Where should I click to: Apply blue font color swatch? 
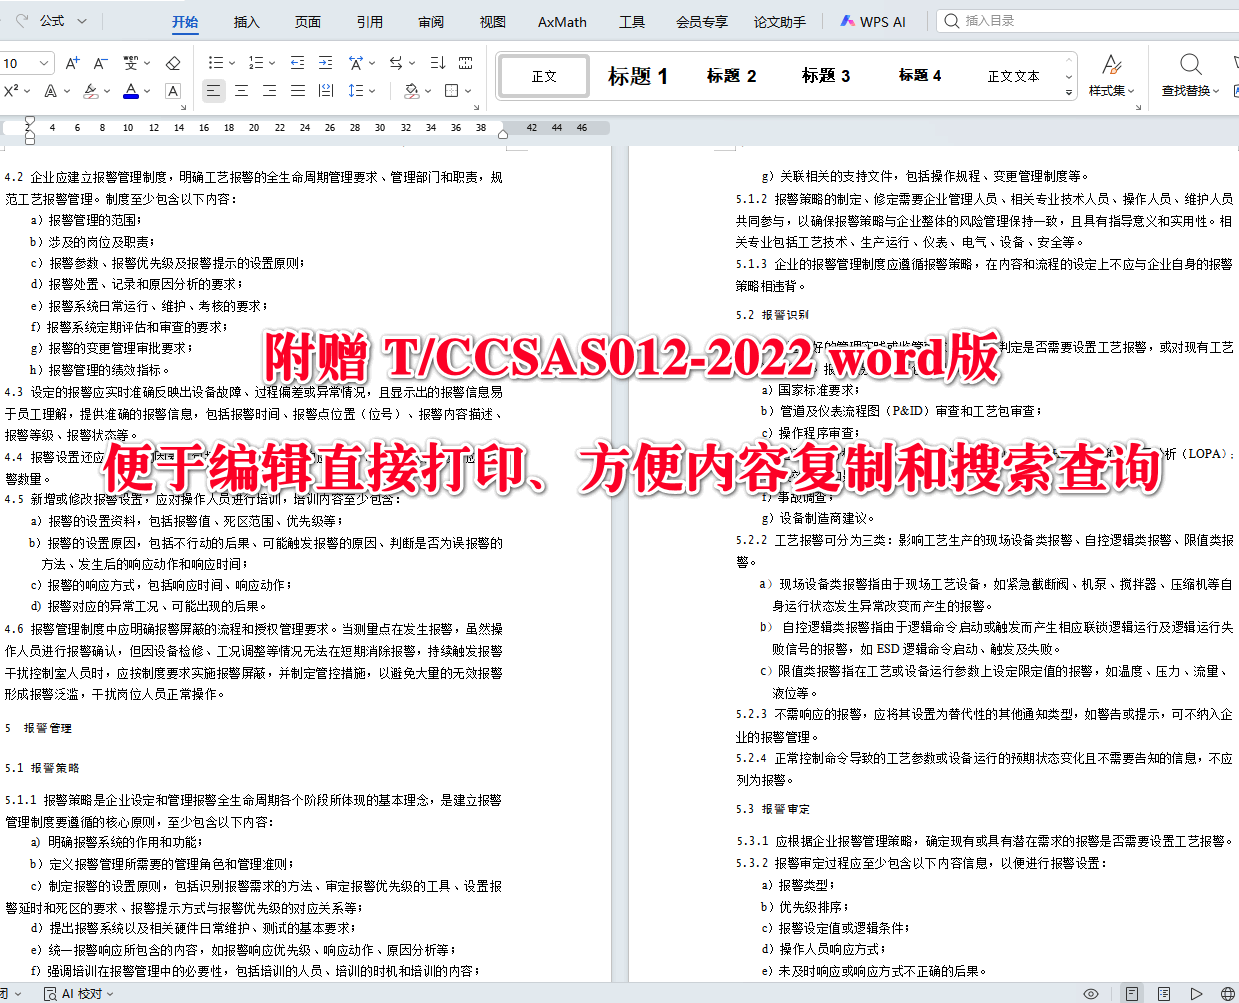[131, 91]
